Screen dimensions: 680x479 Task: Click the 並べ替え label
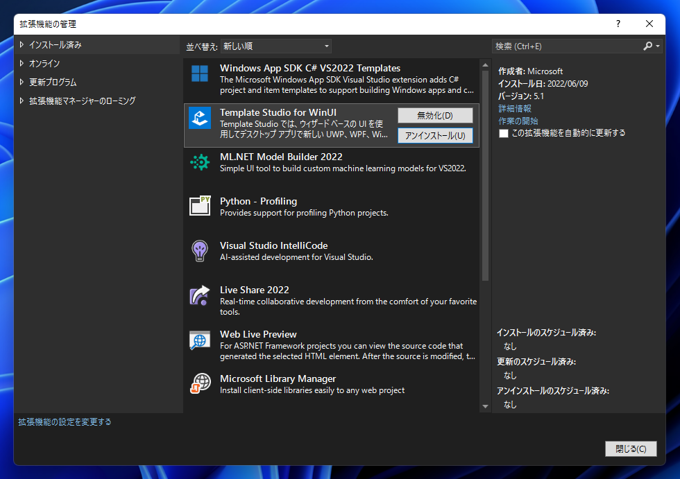pyautogui.click(x=202, y=47)
